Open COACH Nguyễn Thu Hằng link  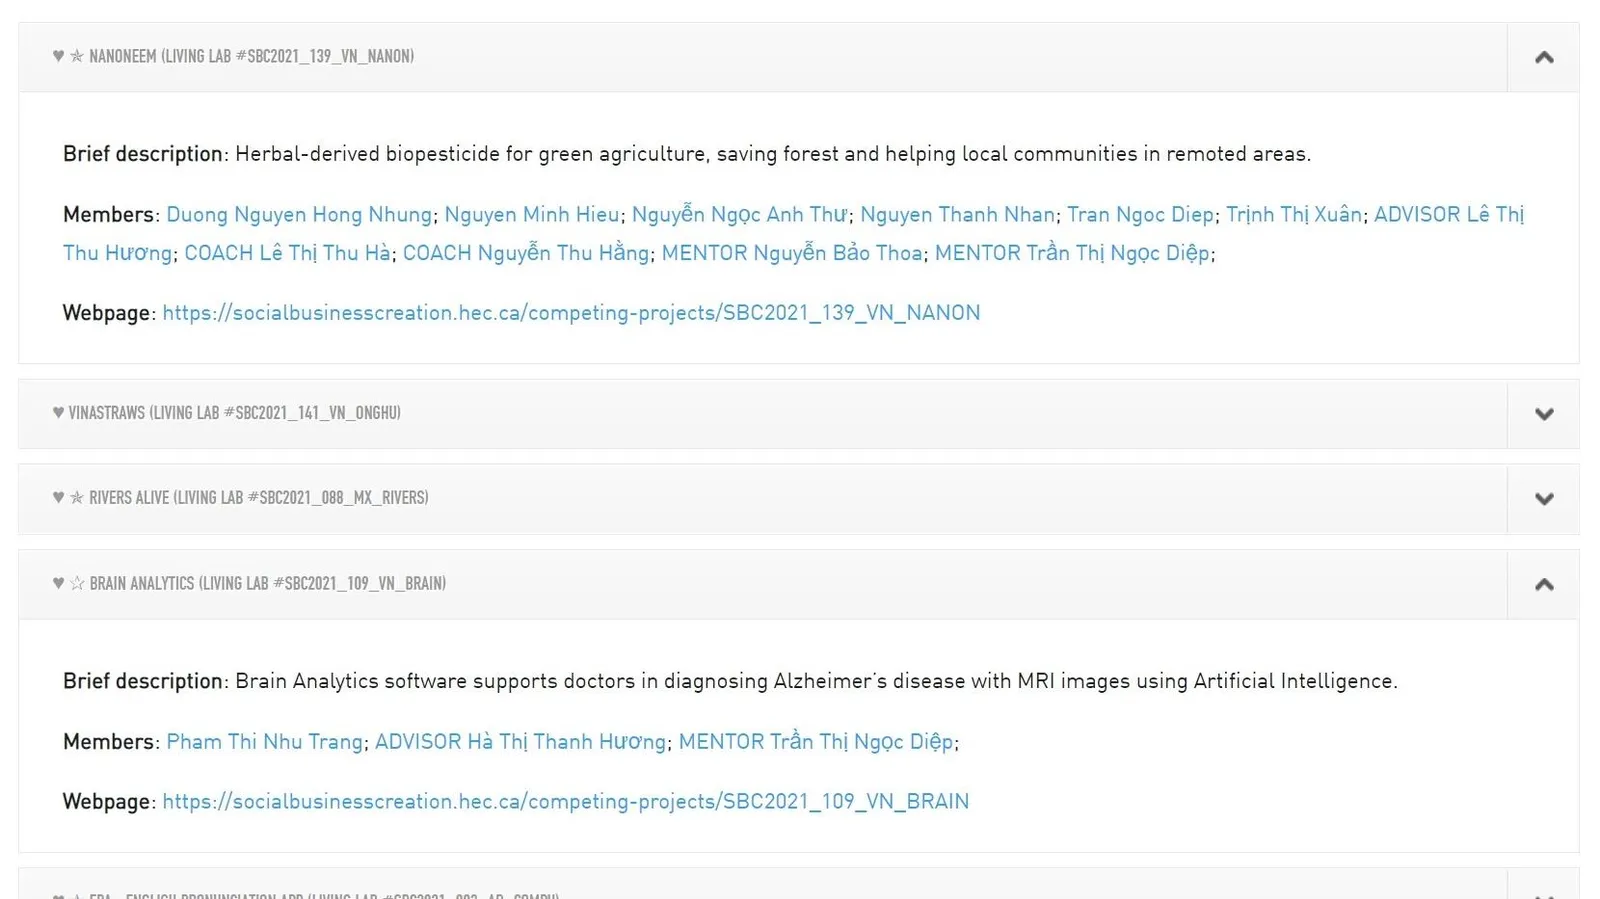tap(526, 253)
